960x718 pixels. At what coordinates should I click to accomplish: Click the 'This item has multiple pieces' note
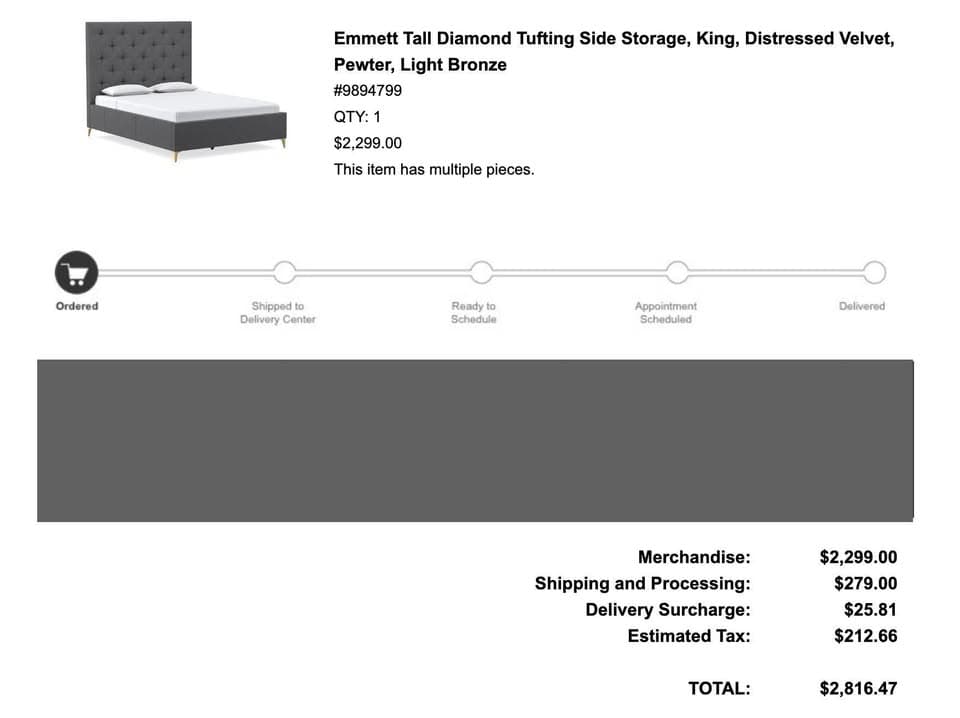click(x=434, y=170)
